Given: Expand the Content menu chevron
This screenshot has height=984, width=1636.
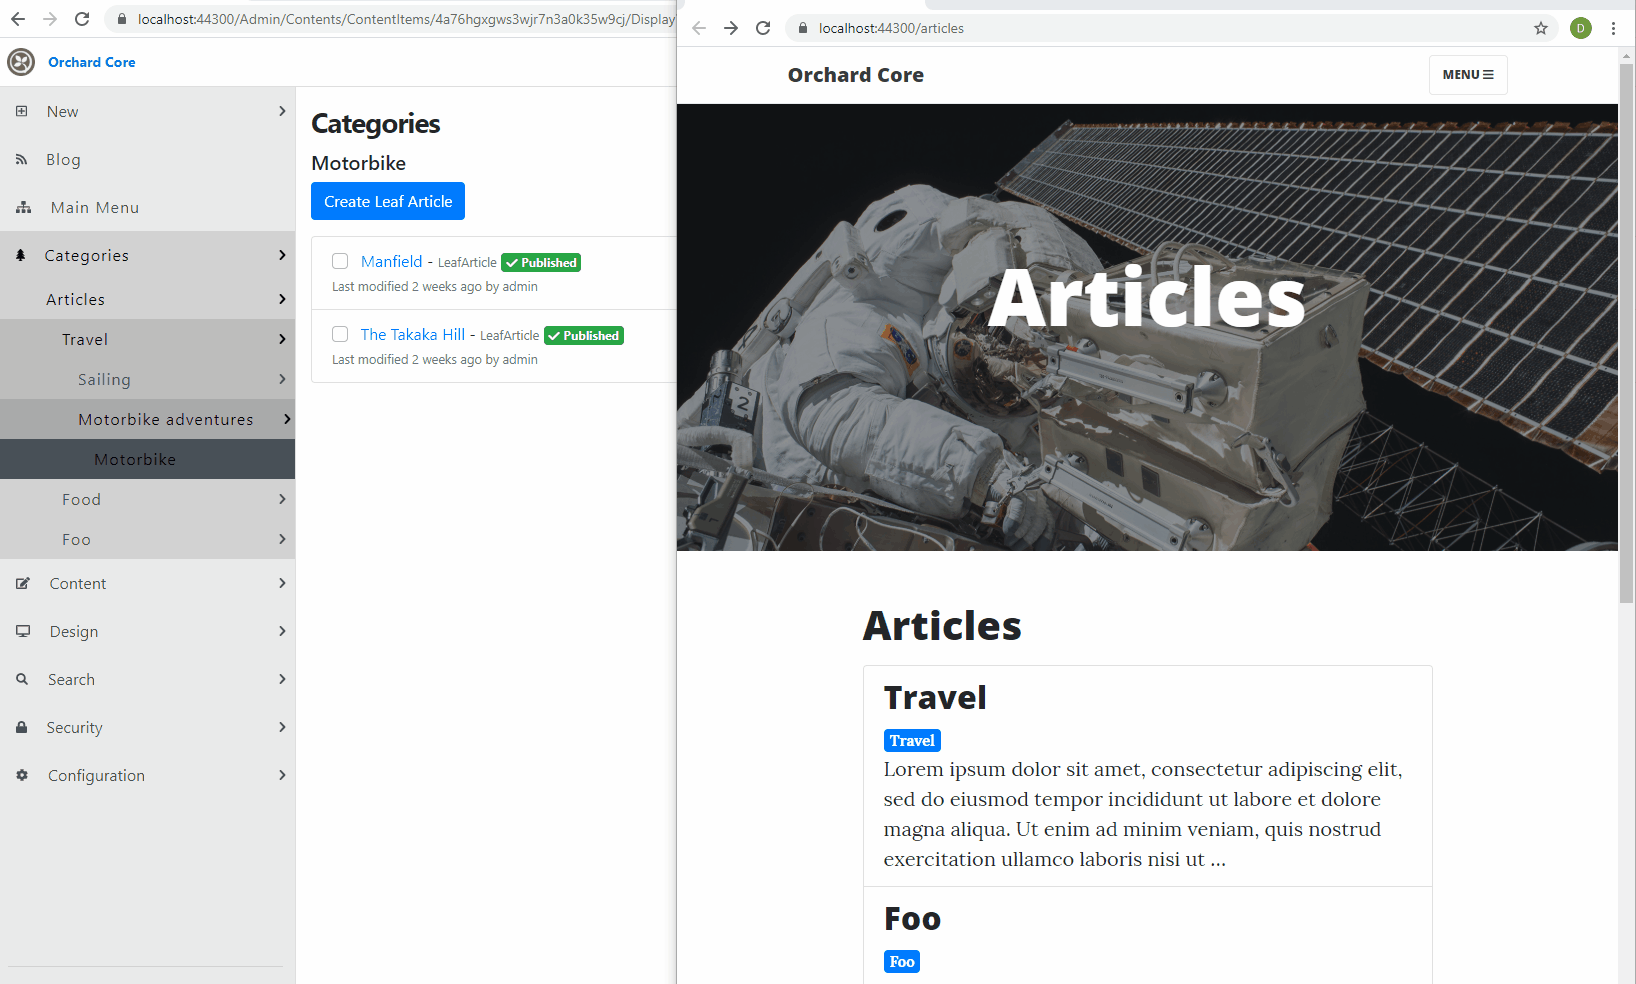Looking at the screenshot, I should [282, 583].
